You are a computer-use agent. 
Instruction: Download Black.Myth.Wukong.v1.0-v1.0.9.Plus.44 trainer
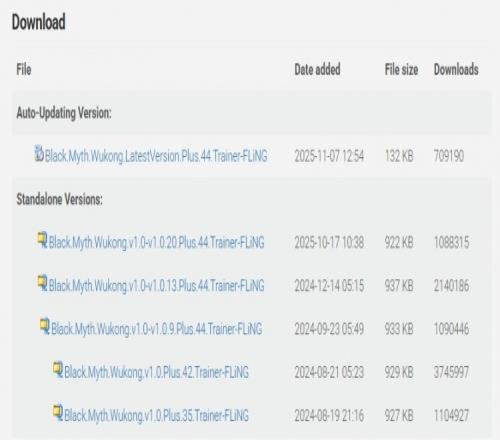pos(157,329)
